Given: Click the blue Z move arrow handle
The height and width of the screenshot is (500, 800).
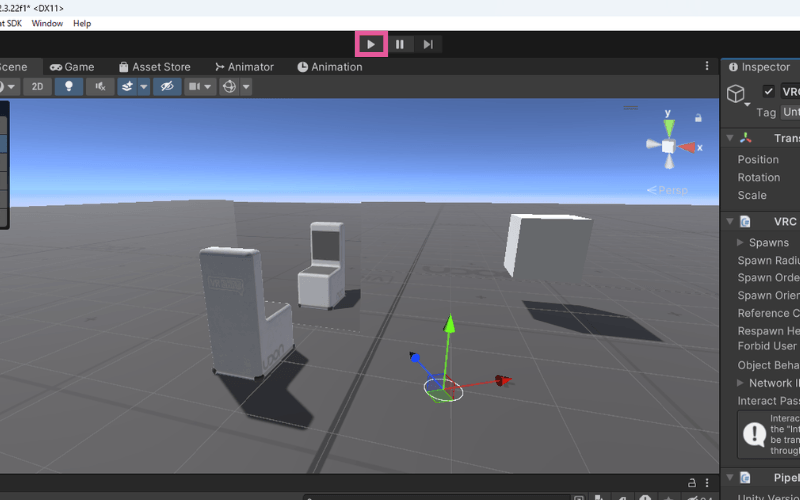Looking at the screenshot, I should (414, 357).
